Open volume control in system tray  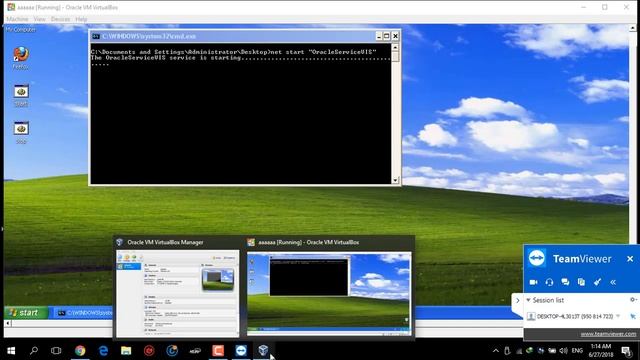564,351
